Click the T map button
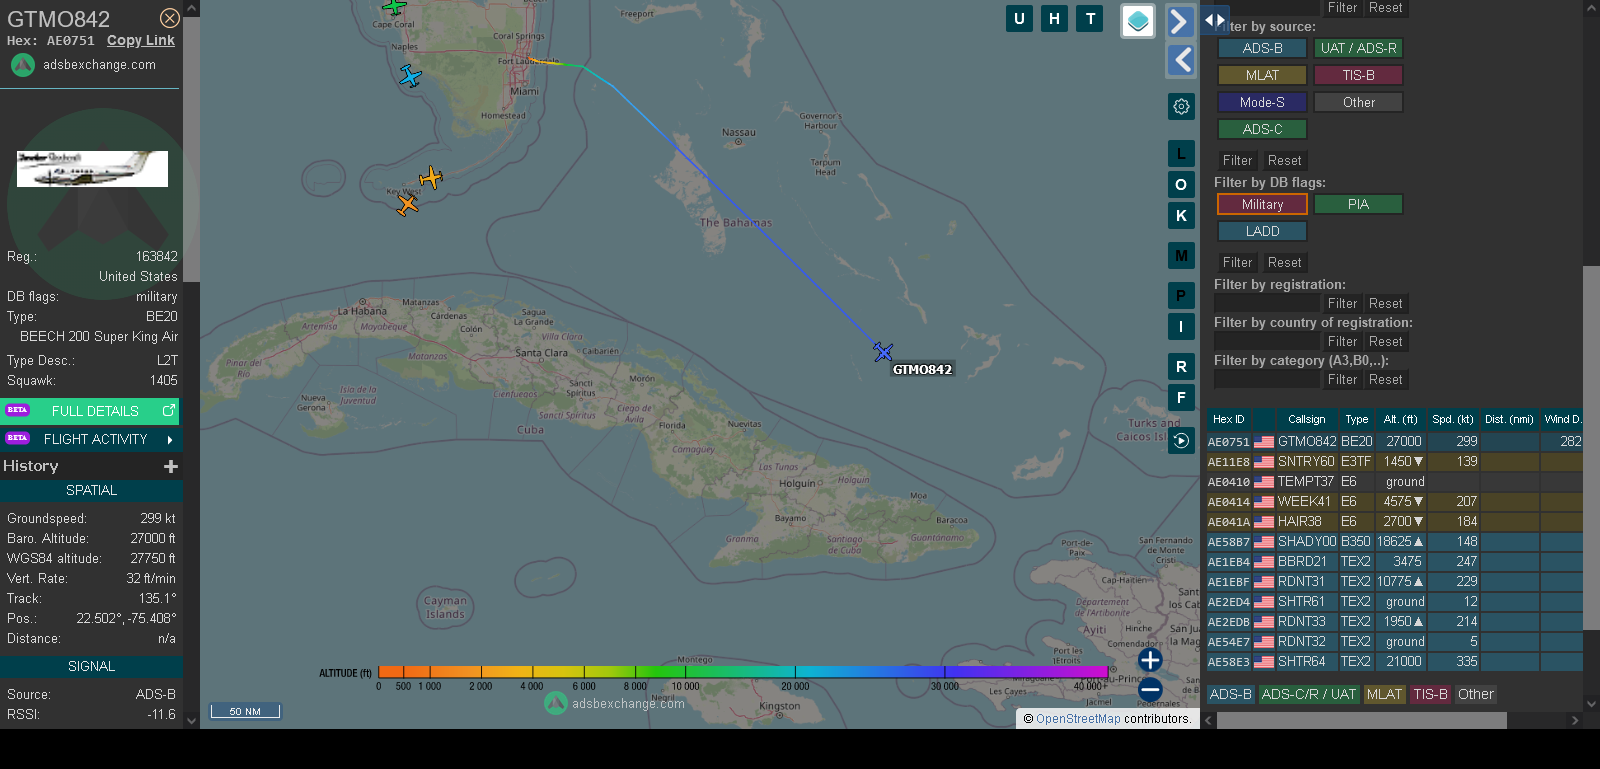 click(1090, 18)
